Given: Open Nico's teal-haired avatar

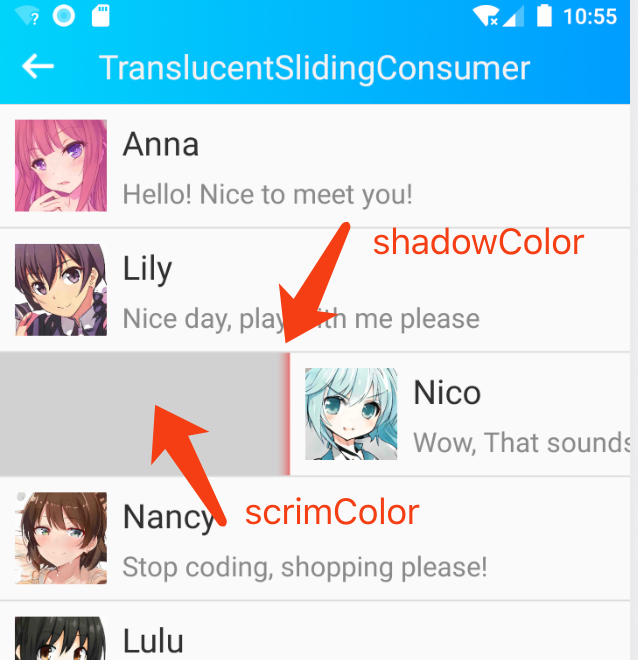Looking at the screenshot, I should [x=351, y=414].
